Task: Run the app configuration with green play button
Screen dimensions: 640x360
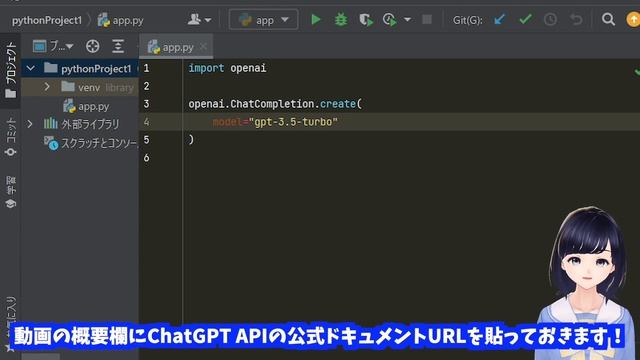Action: (x=316, y=20)
